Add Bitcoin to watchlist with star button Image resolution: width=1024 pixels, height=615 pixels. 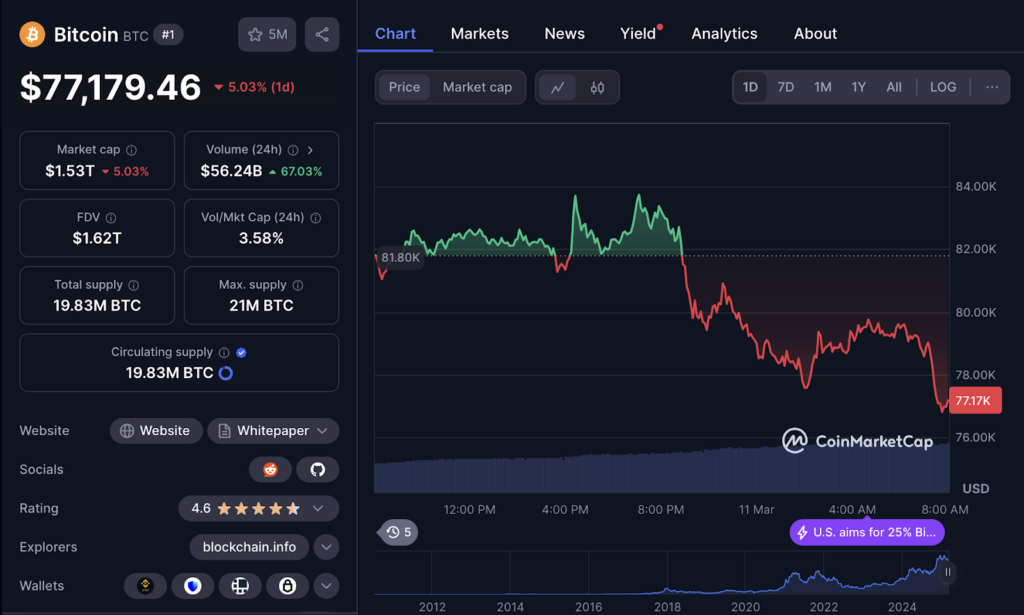click(267, 34)
